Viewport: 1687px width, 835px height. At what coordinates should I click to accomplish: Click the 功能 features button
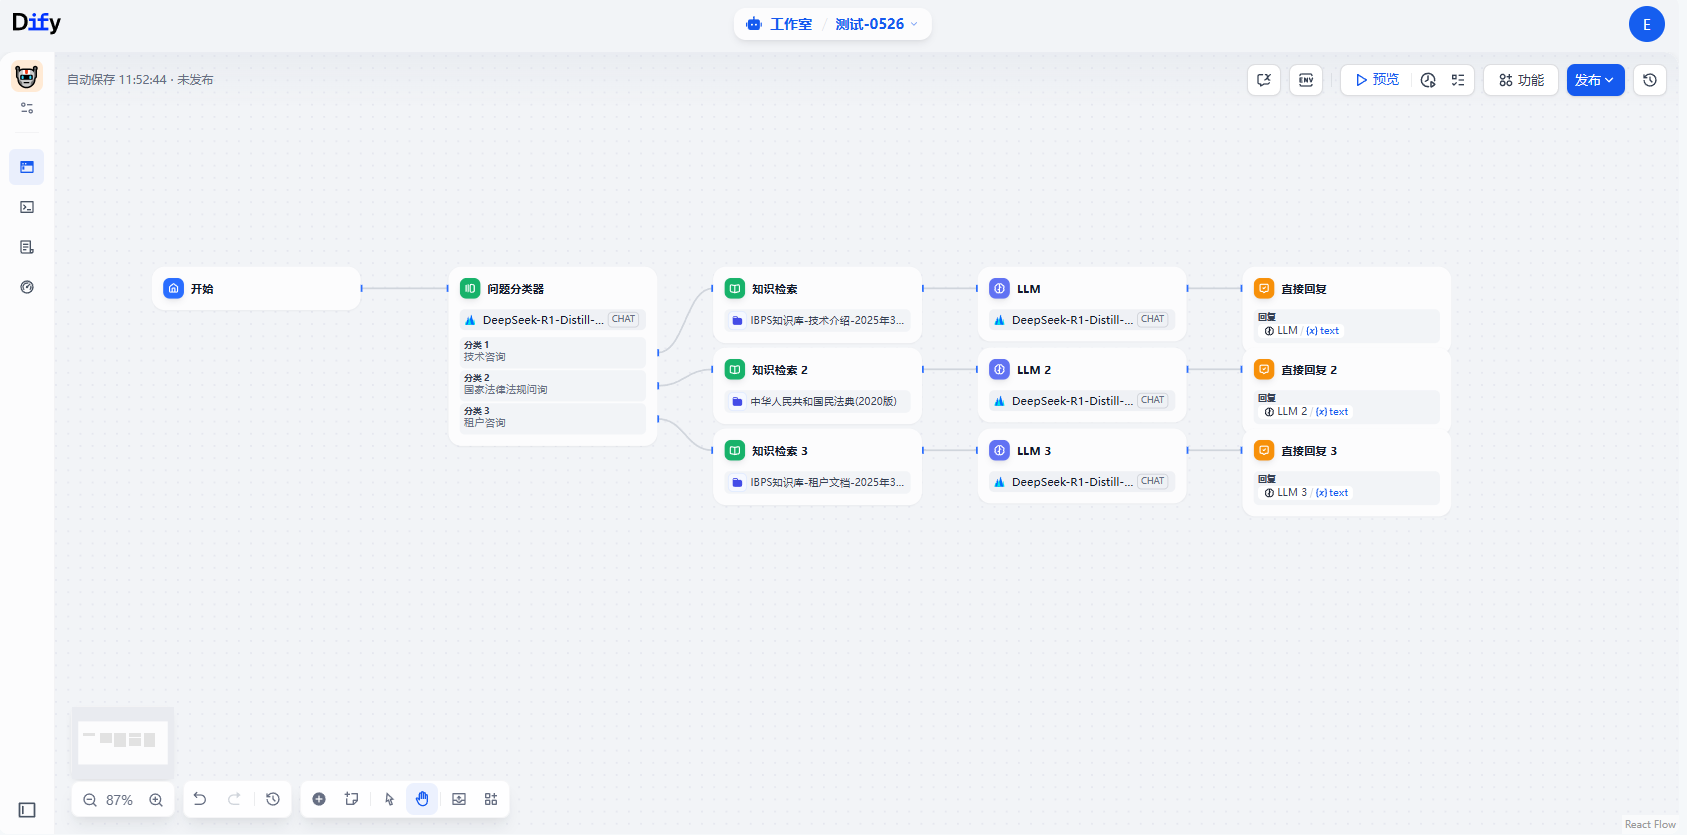pos(1521,80)
